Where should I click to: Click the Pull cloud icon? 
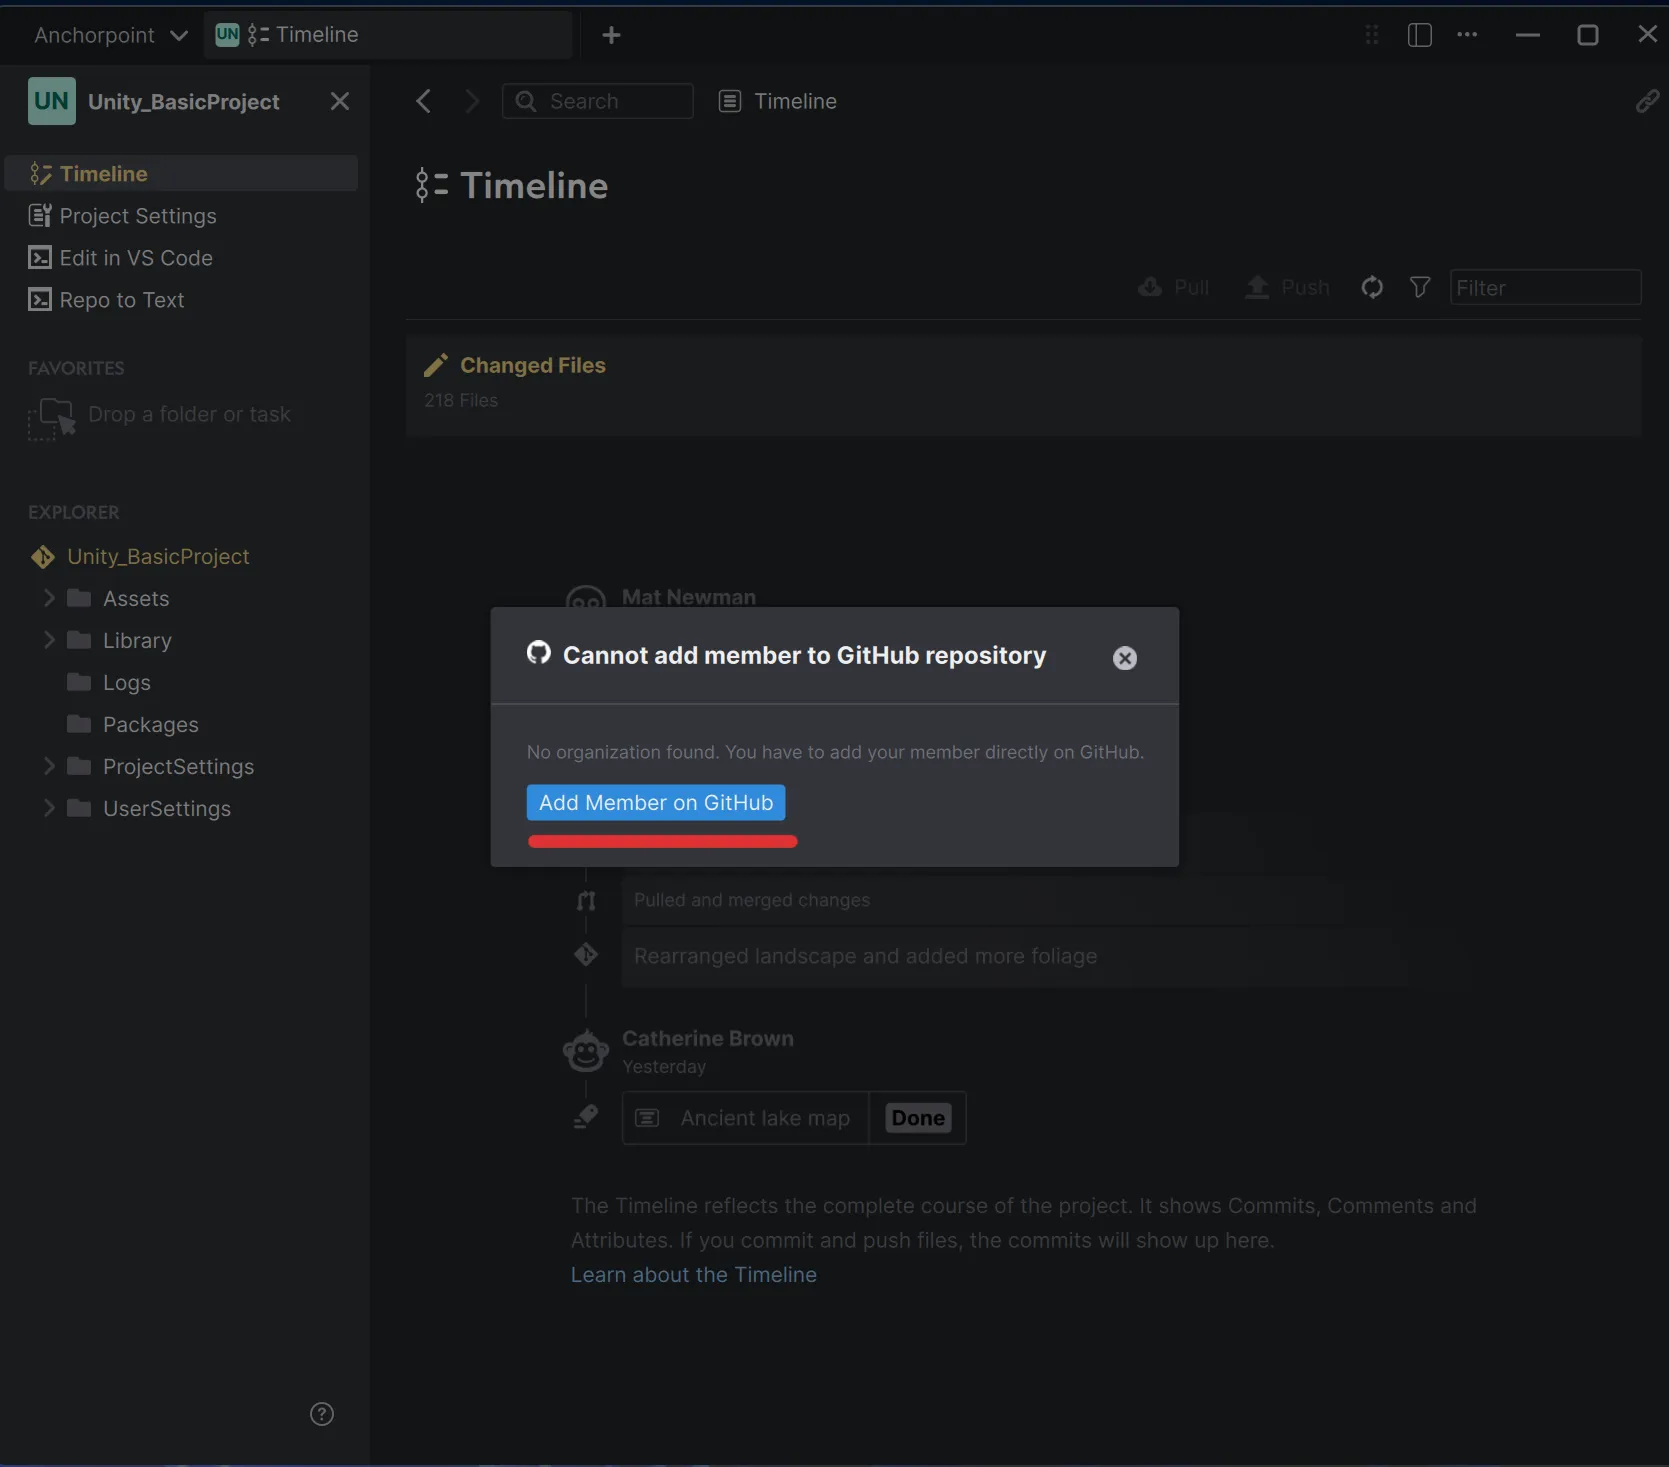click(x=1152, y=287)
